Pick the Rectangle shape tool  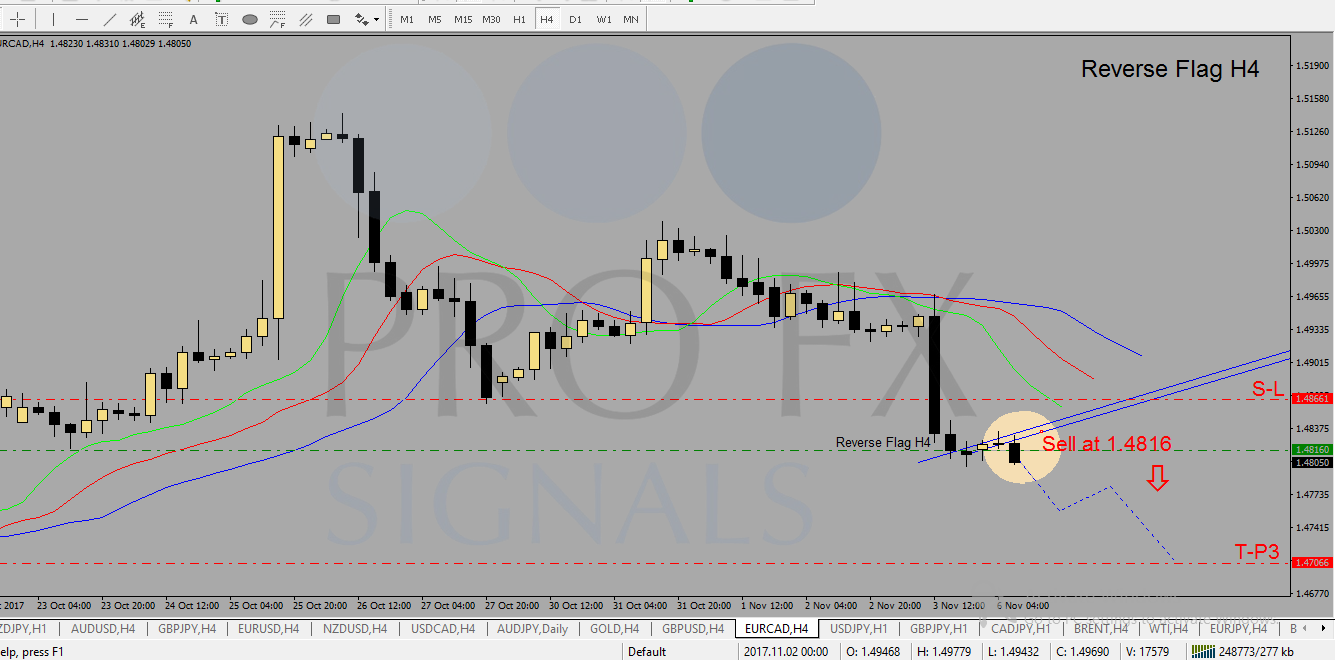tap(334, 19)
